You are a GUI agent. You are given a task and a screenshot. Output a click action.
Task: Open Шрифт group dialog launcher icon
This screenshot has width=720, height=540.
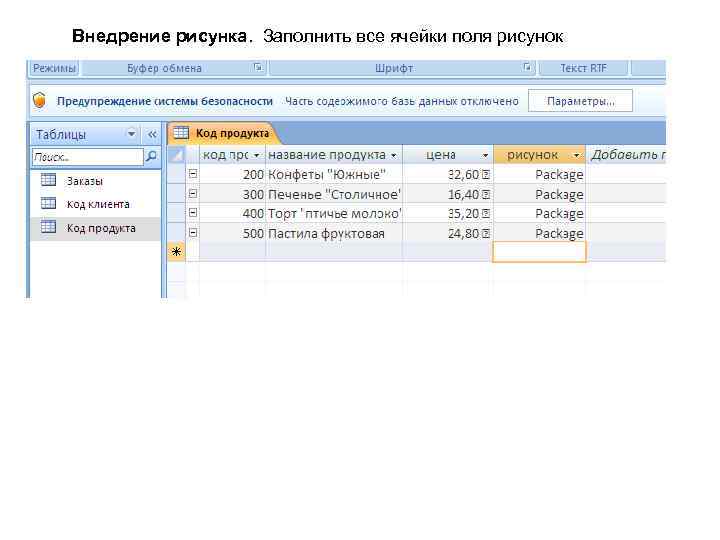(x=527, y=68)
